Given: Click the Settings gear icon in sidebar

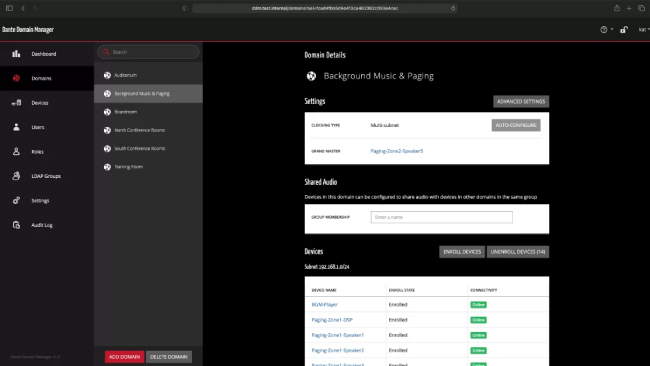Looking at the screenshot, I should pyautogui.click(x=16, y=200).
